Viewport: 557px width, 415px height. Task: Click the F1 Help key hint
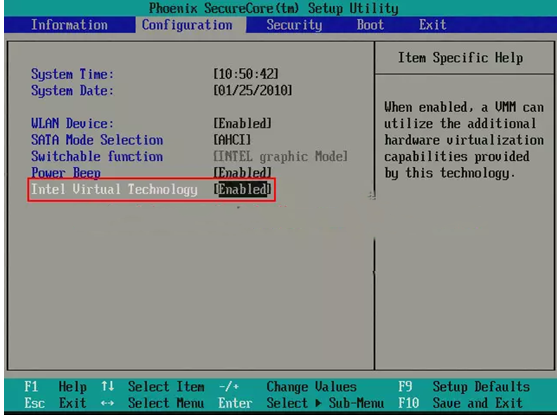pos(55,387)
